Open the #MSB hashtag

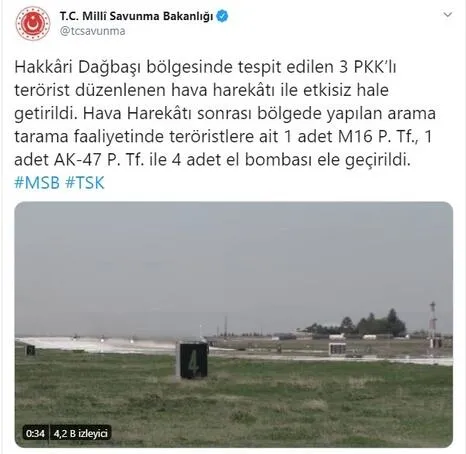click(x=37, y=183)
